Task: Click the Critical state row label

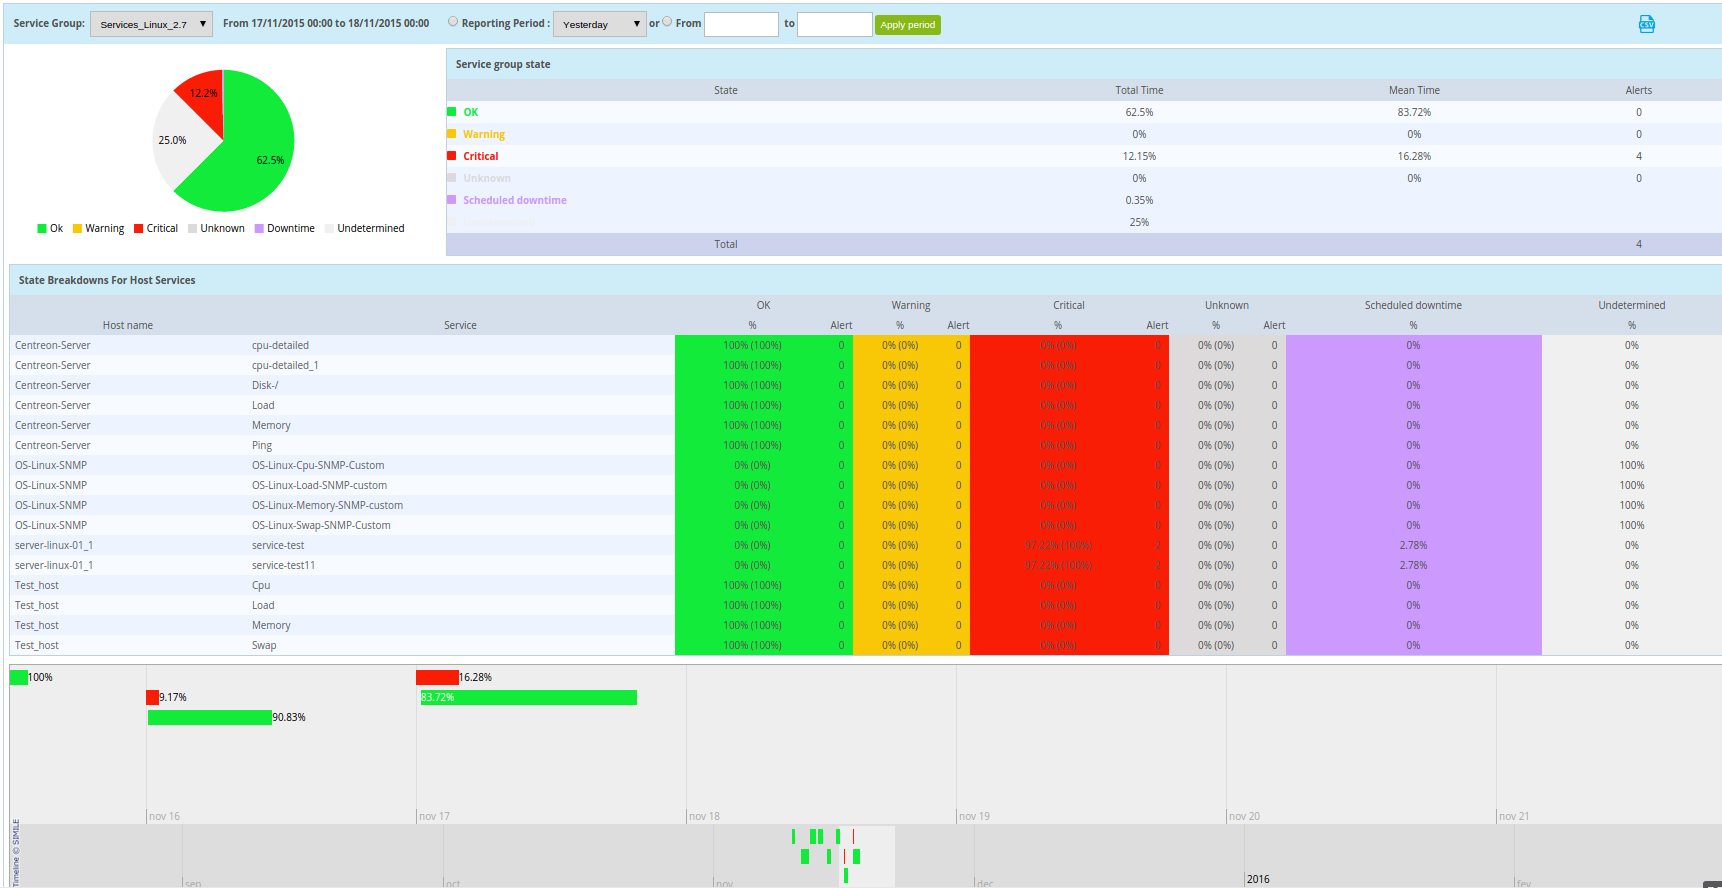Action: point(480,156)
